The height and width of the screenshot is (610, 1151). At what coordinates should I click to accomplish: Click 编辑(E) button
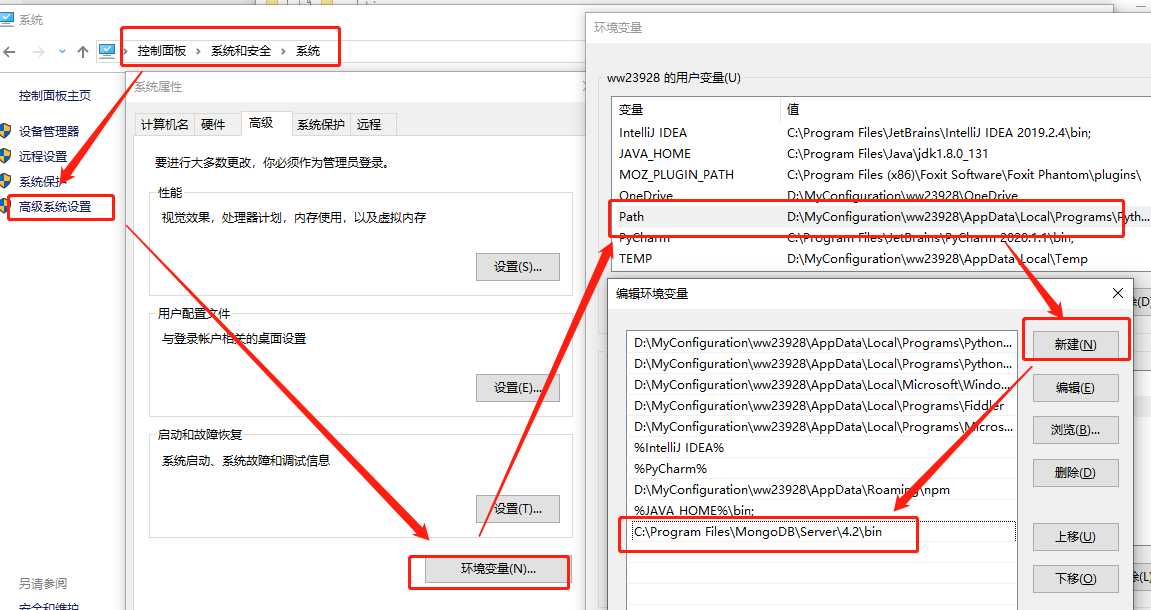(x=1075, y=388)
